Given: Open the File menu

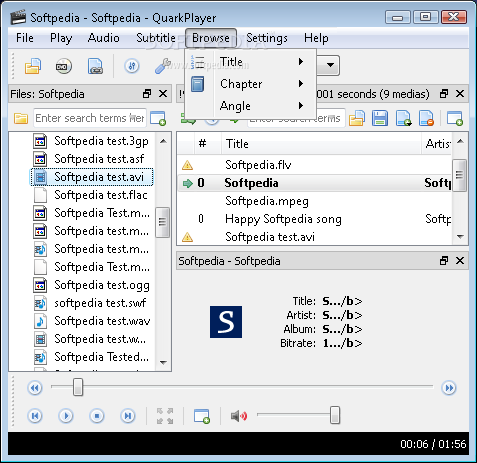Looking at the screenshot, I should tap(25, 38).
